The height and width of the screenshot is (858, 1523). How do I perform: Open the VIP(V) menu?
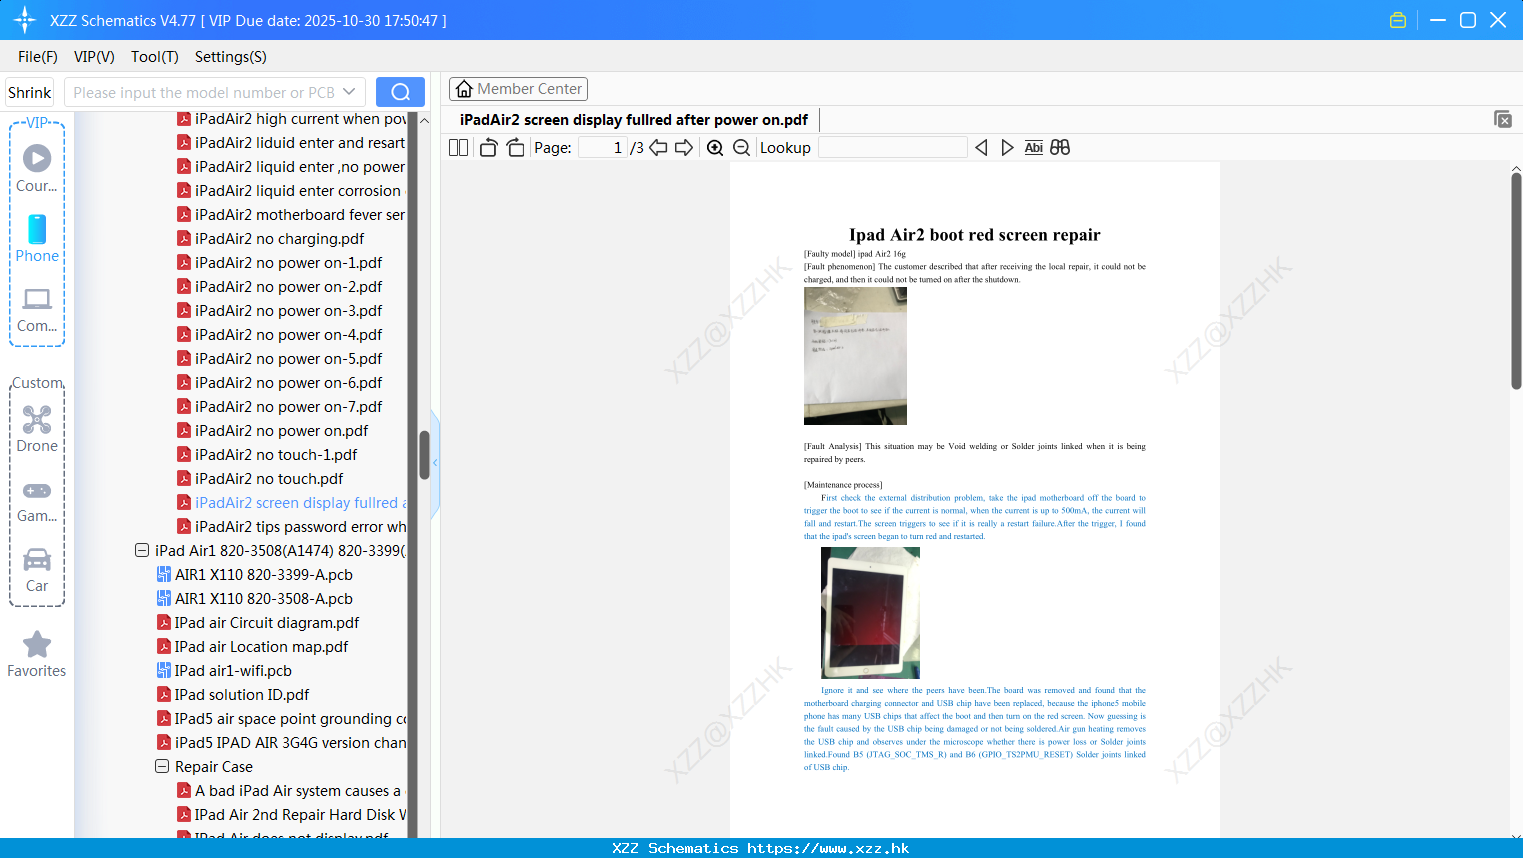pyautogui.click(x=94, y=57)
